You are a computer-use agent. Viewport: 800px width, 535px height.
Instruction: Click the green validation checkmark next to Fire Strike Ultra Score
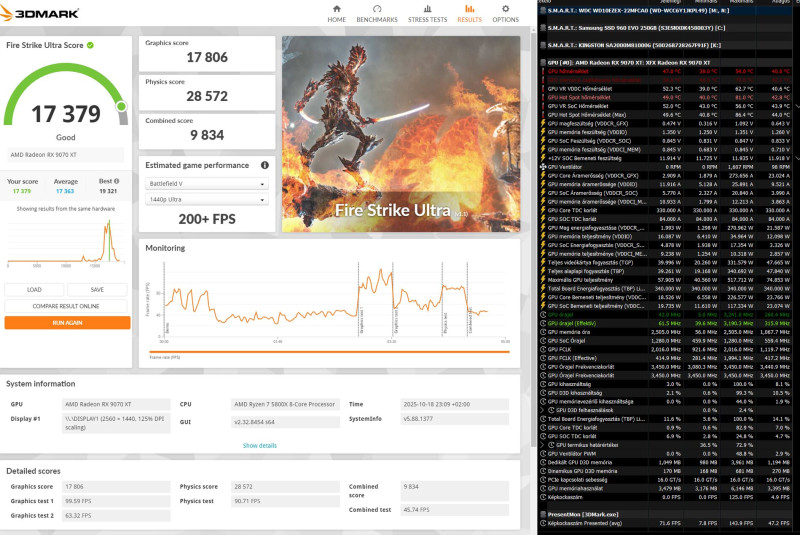coord(90,45)
